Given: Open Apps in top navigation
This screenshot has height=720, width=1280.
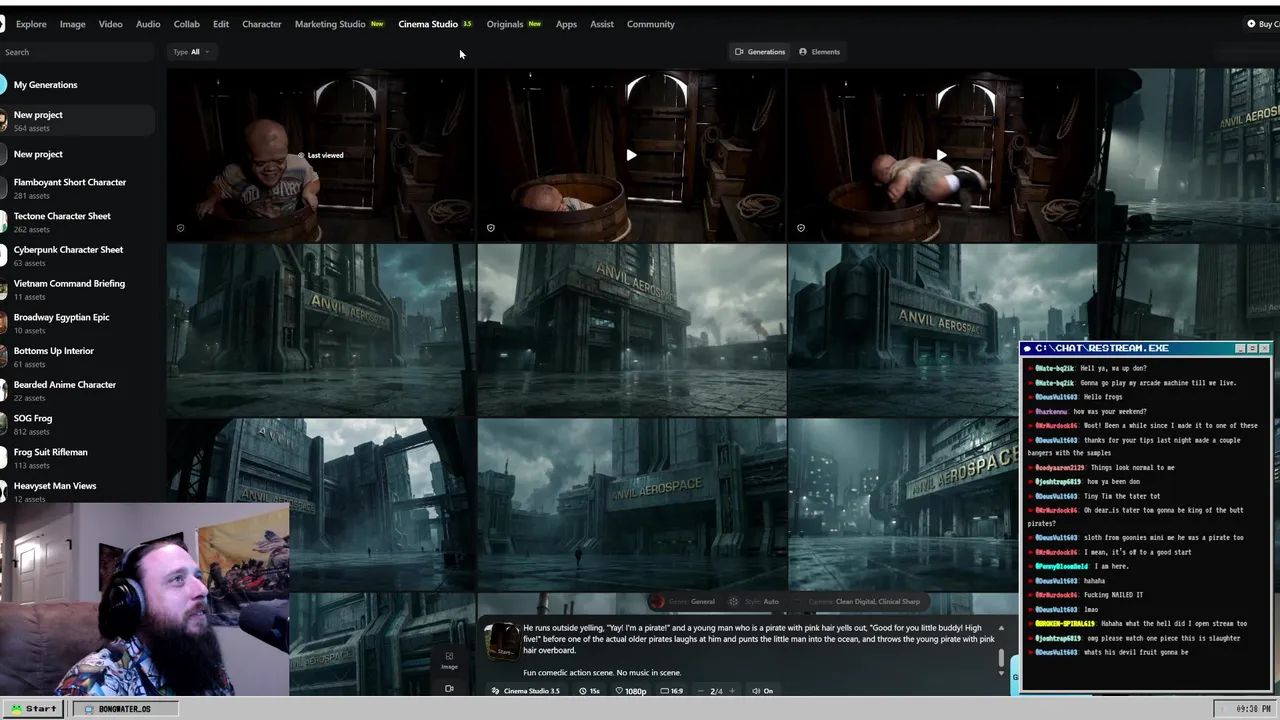Looking at the screenshot, I should (x=566, y=24).
